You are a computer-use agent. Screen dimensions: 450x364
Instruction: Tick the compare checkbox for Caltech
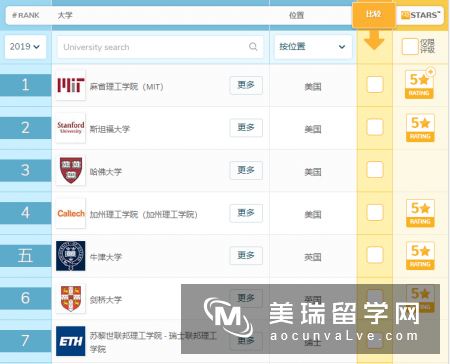(x=375, y=212)
